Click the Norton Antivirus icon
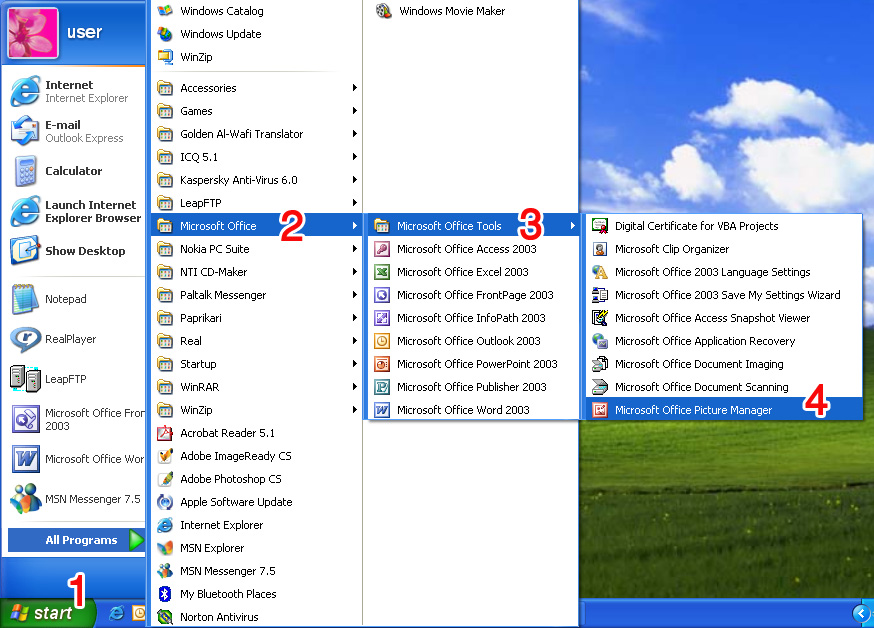Screen dimensions: 874x628 click(x=165, y=617)
